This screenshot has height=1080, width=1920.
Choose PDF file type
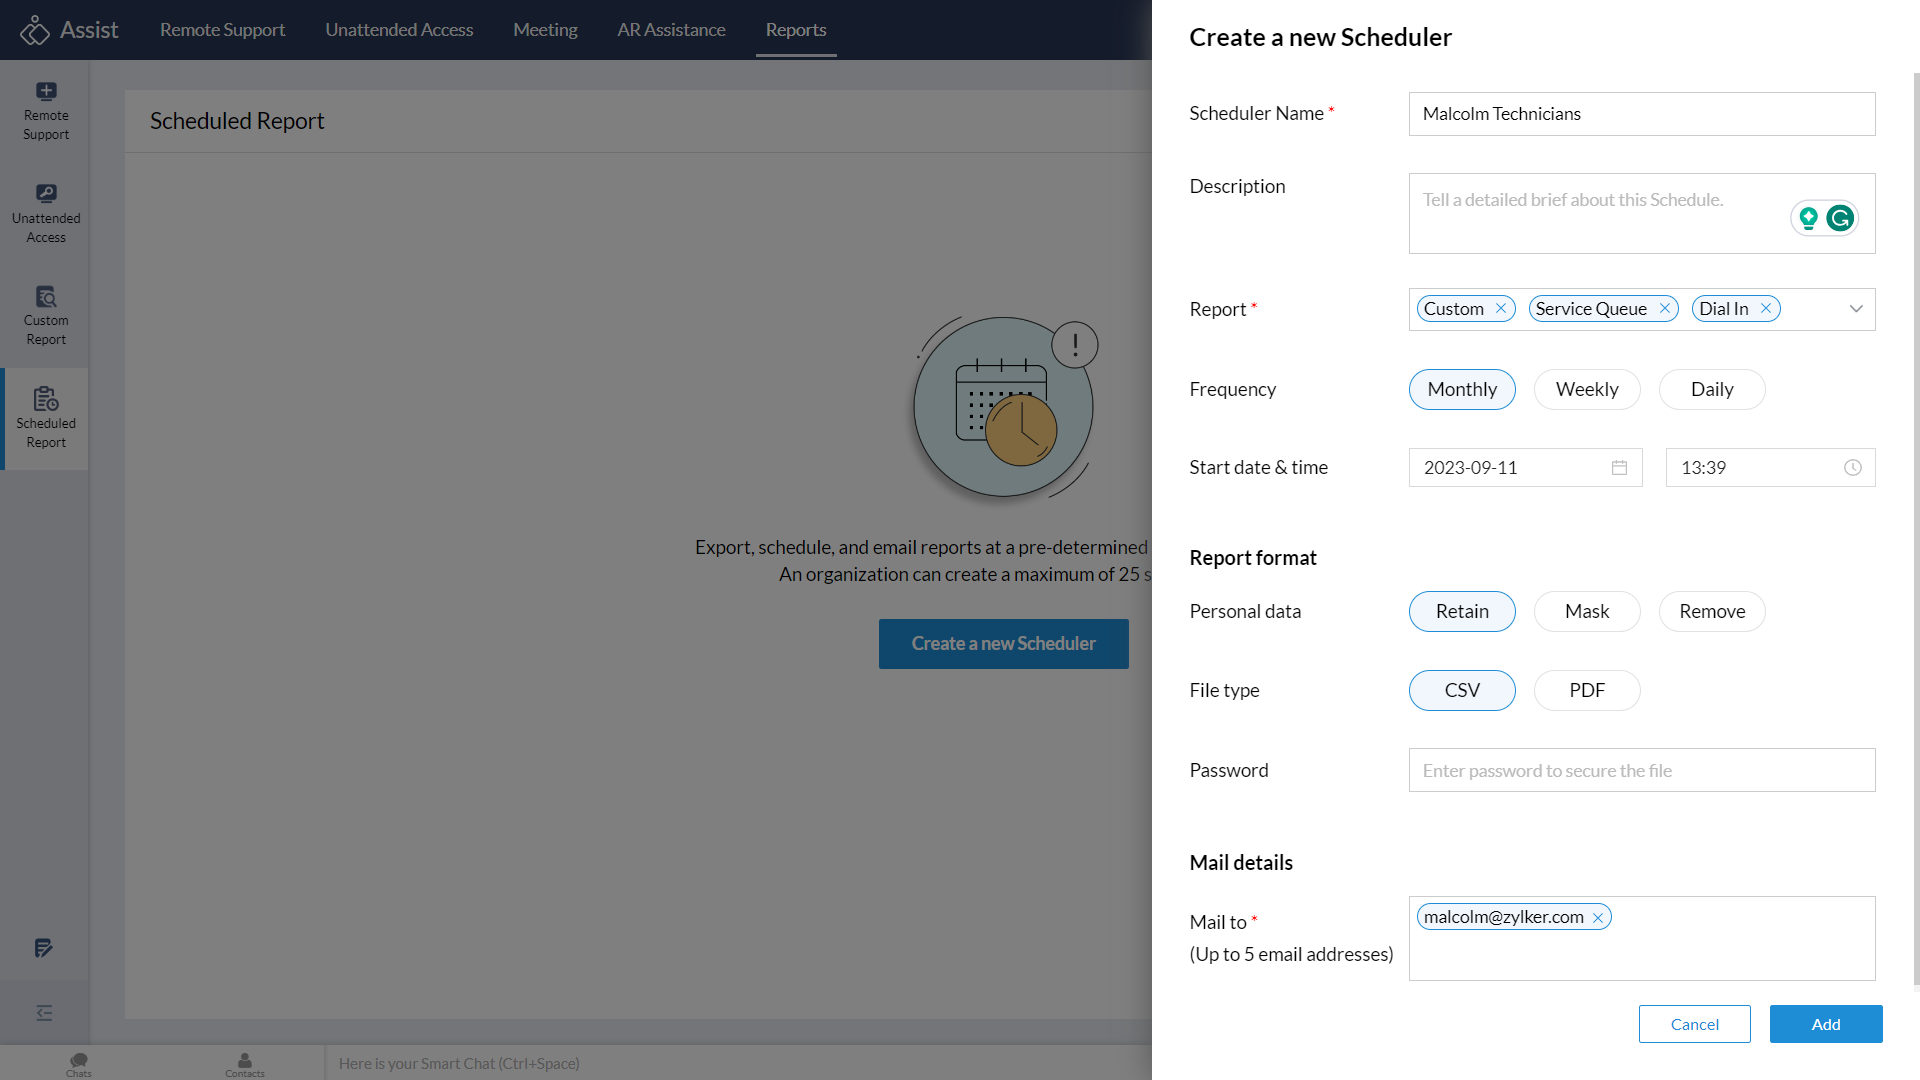(1586, 691)
